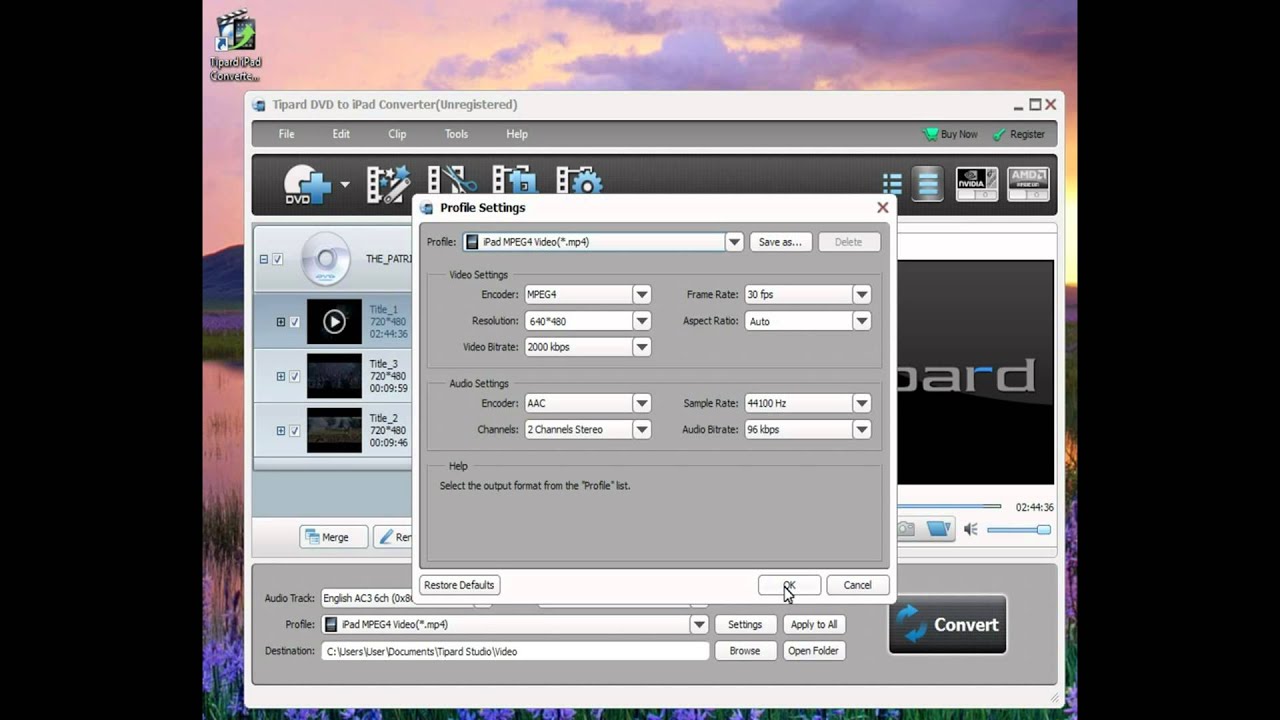Open the Sample Rate dropdown

pyautogui.click(x=861, y=403)
